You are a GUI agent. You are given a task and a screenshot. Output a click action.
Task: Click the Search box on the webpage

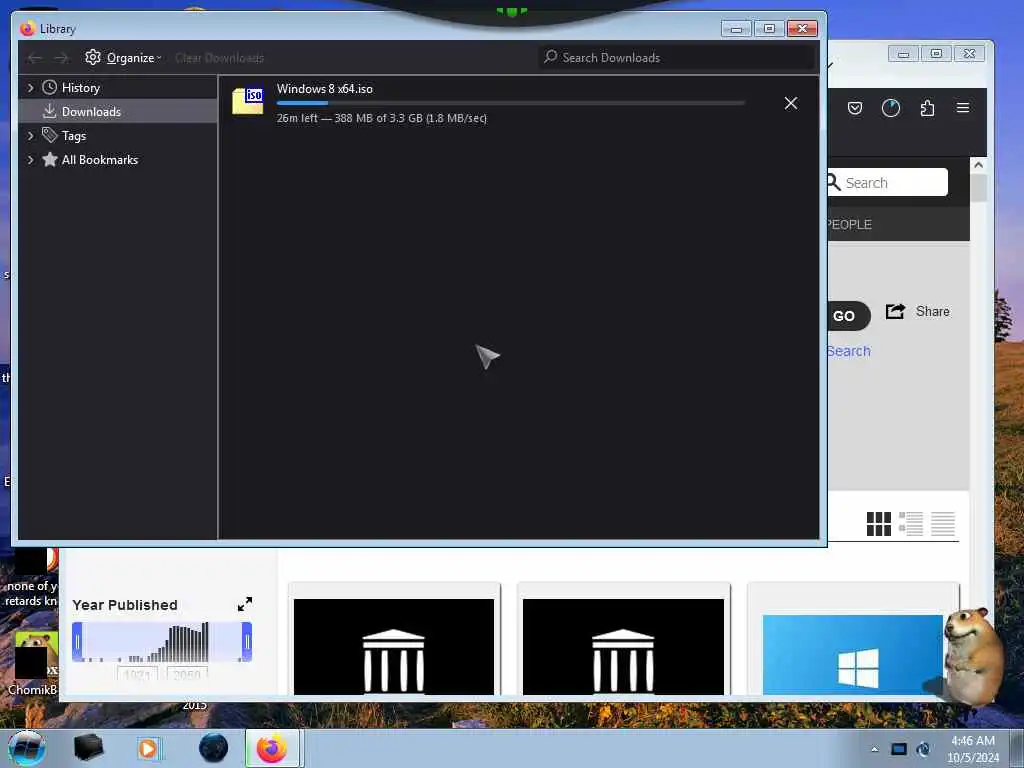click(888, 182)
